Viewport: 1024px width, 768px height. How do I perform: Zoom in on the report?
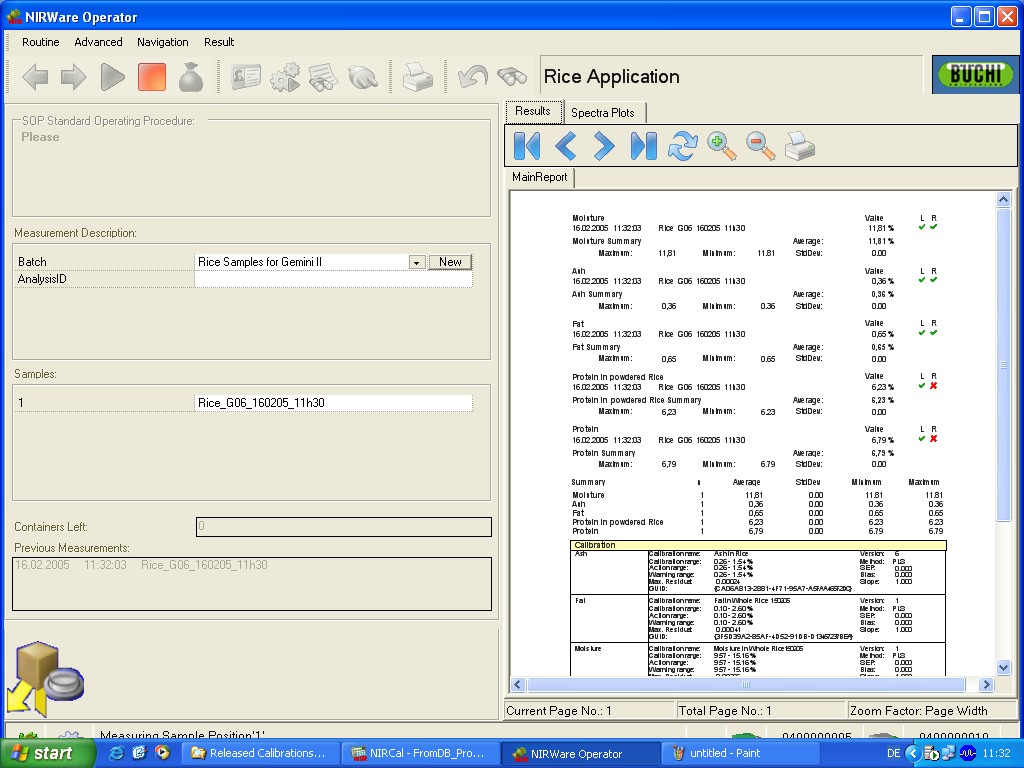(722, 146)
